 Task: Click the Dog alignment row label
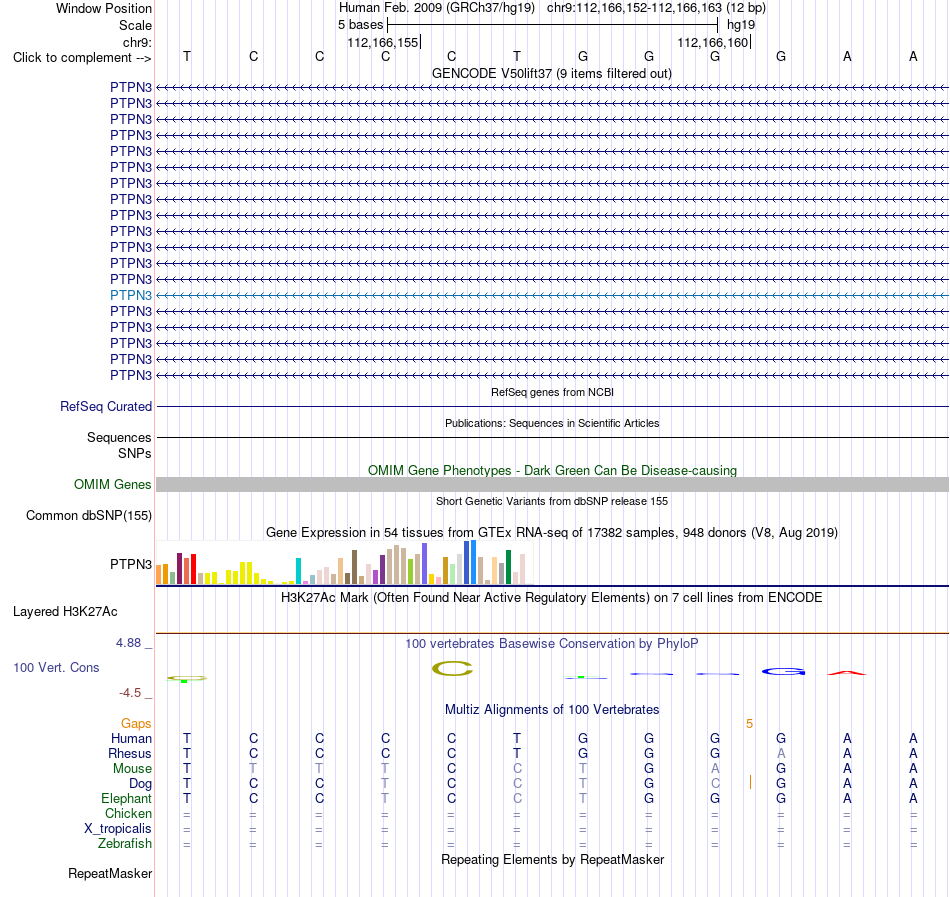(141, 784)
